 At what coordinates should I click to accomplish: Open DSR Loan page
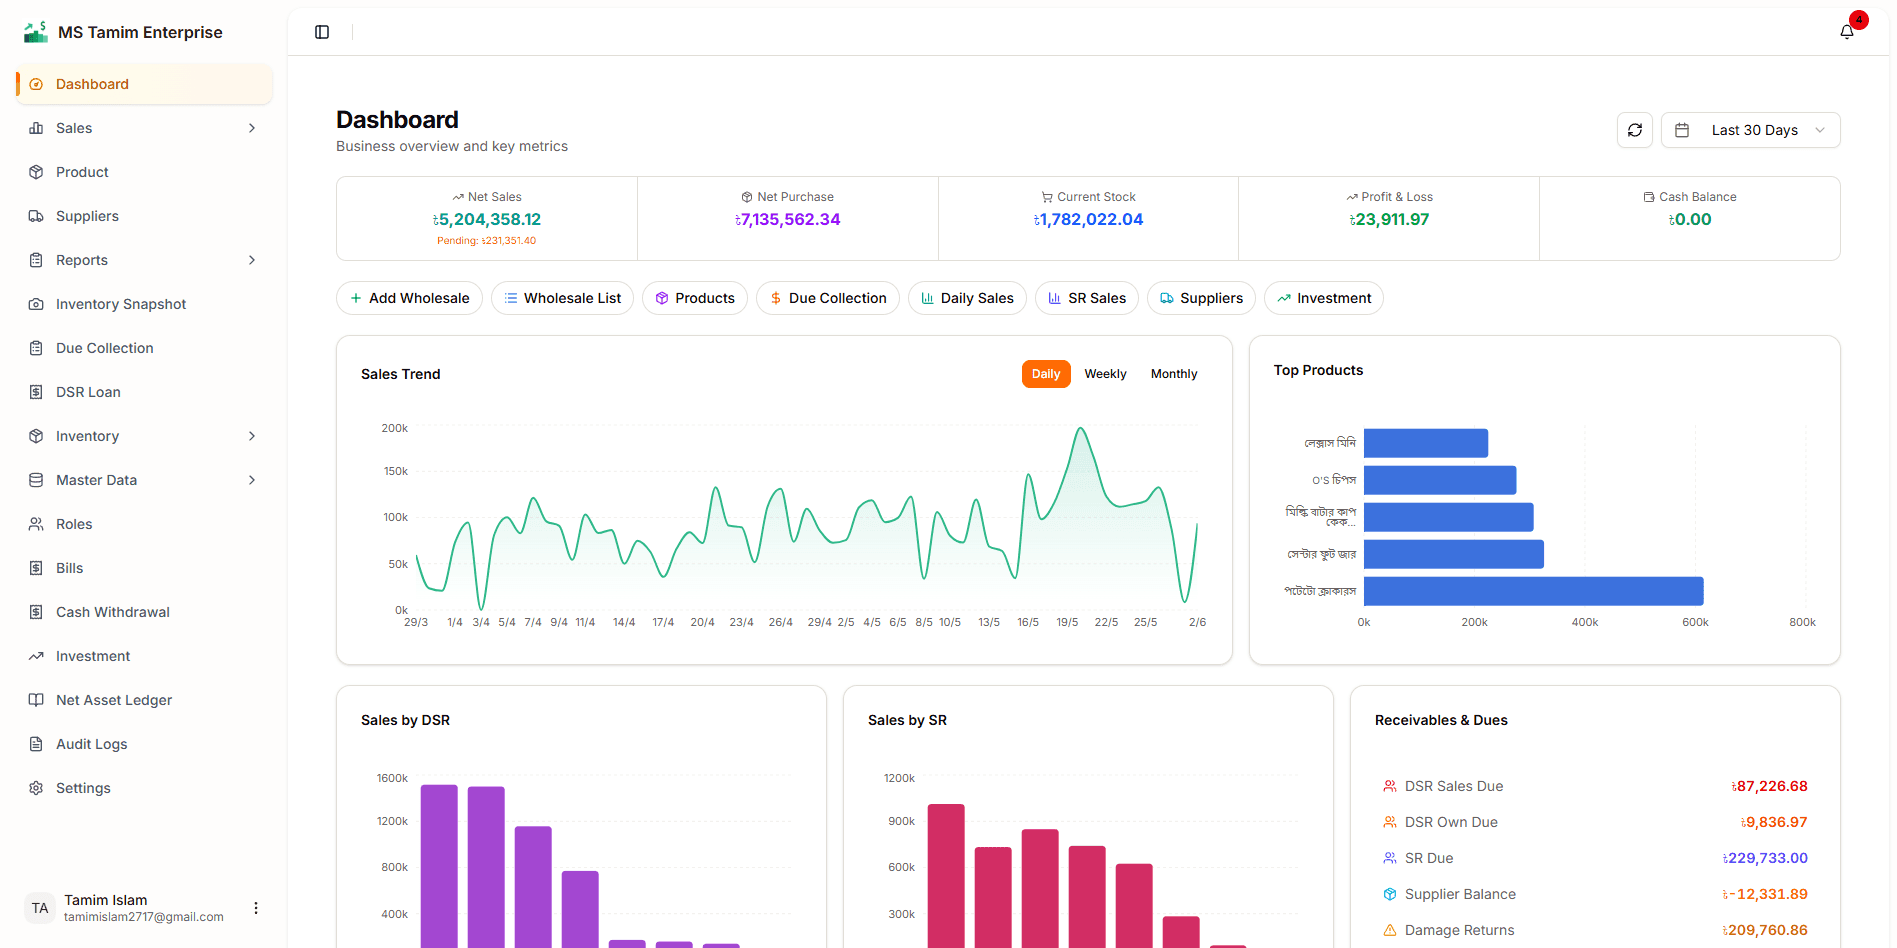tap(144, 392)
